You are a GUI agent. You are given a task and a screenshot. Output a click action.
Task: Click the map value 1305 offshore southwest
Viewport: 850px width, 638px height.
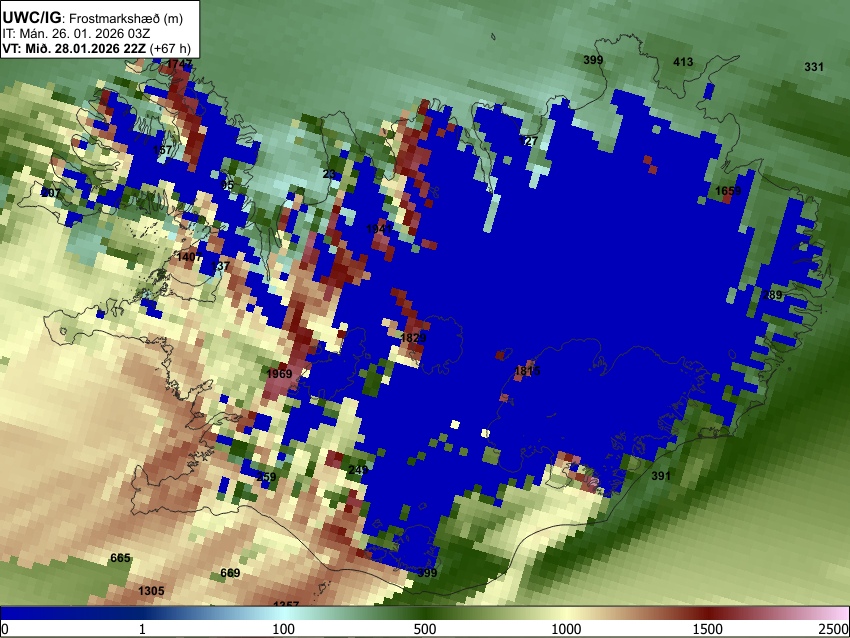pyautogui.click(x=151, y=591)
